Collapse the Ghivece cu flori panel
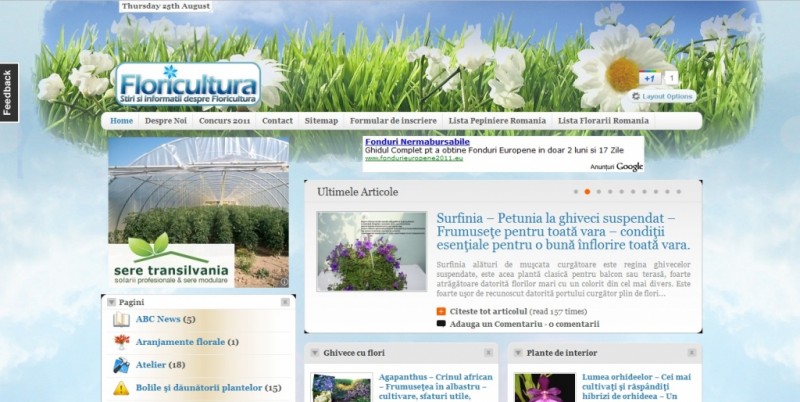This screenshot has width=800, height=402. (314, 353)
